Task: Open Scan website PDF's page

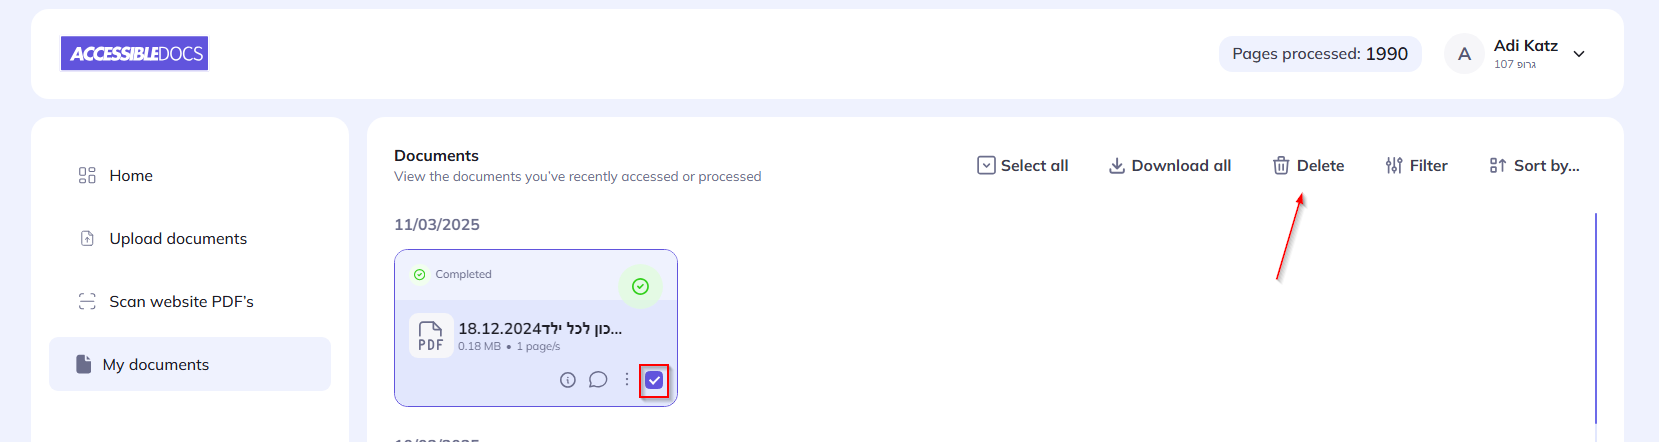Action: [x=181, y=302]
